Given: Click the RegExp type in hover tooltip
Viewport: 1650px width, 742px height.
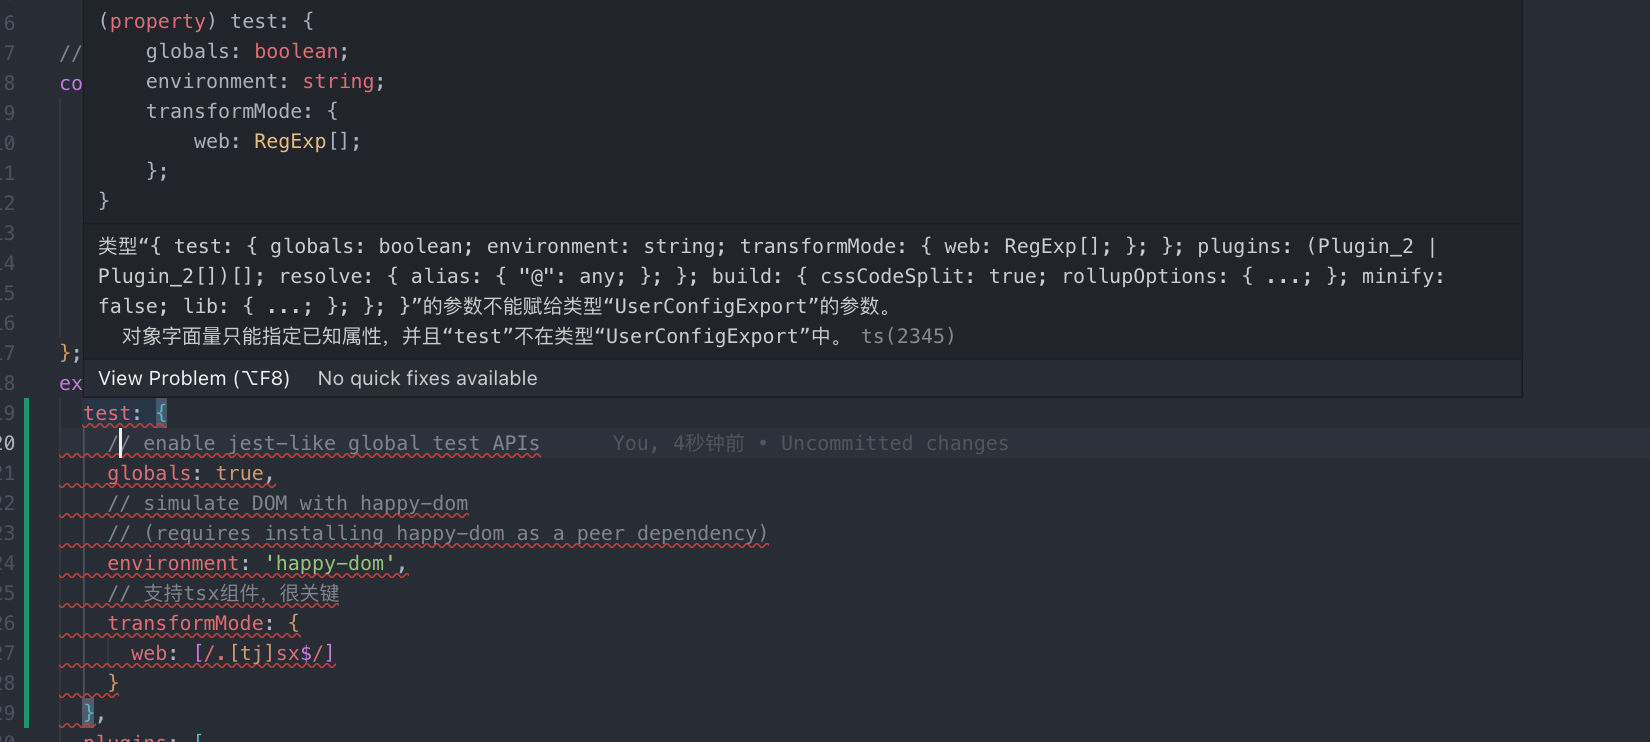Looking at the screenshot, I should point(290,141).
